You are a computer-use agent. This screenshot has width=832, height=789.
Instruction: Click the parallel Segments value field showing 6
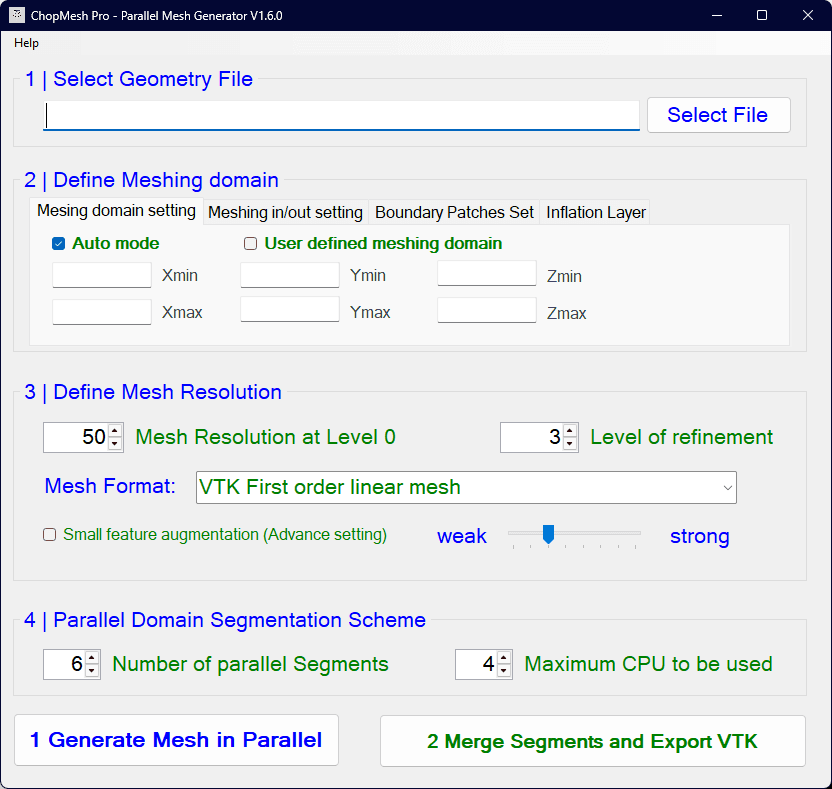click(x=64, y=664)
